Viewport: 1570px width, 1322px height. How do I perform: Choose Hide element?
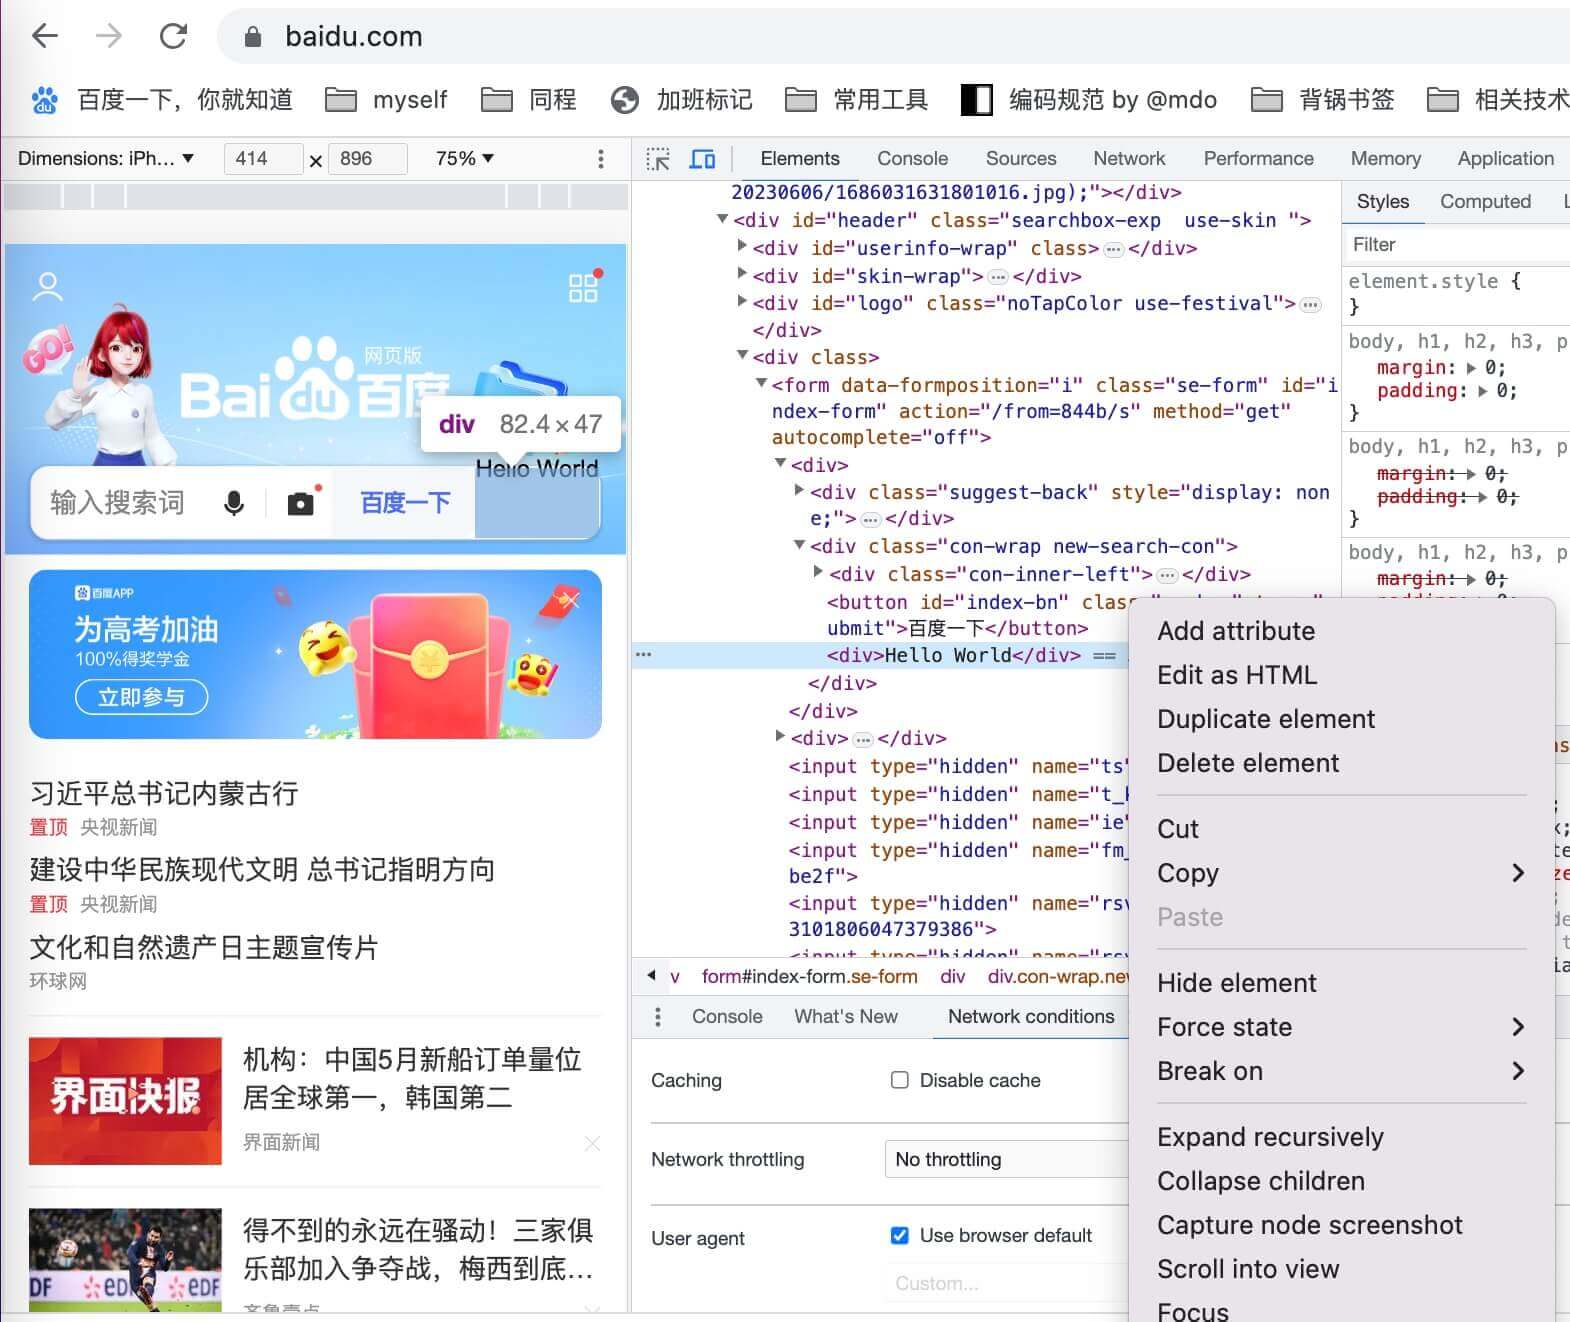click(x=1237, y=983)
